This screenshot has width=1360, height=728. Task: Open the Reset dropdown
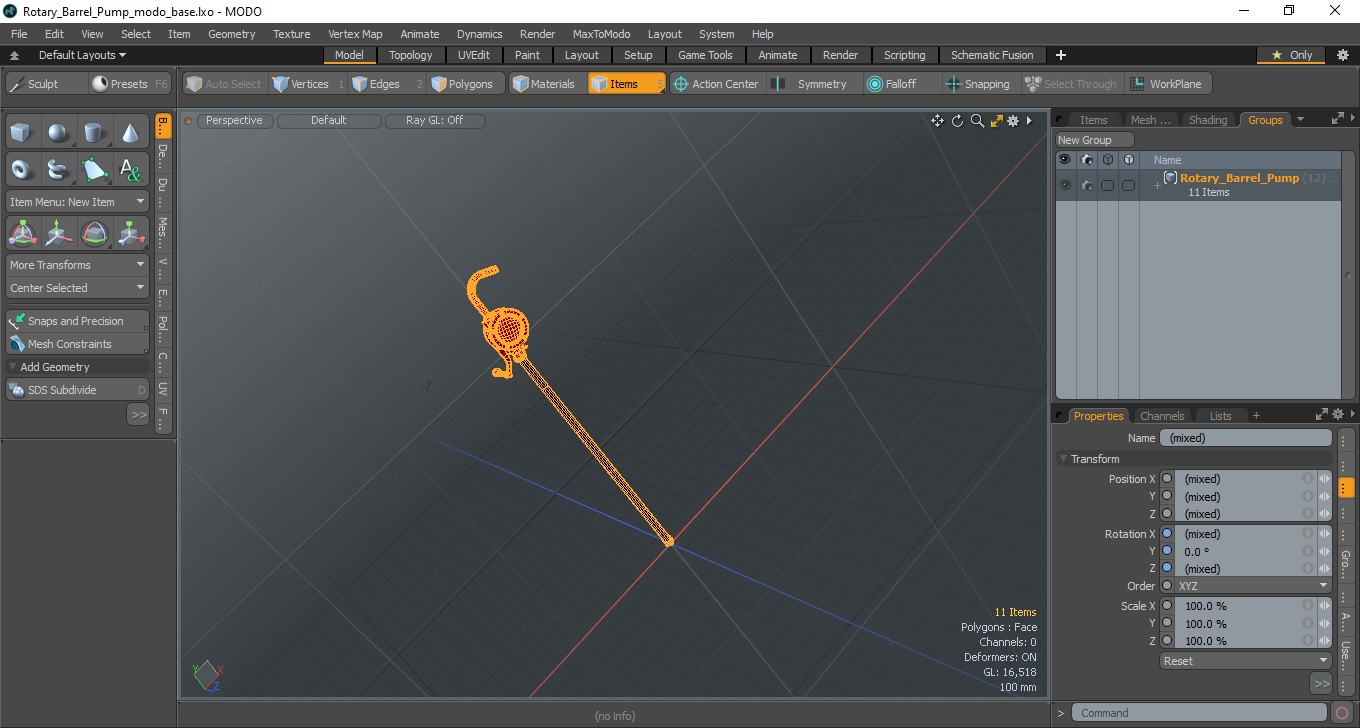pos(1245,661)
